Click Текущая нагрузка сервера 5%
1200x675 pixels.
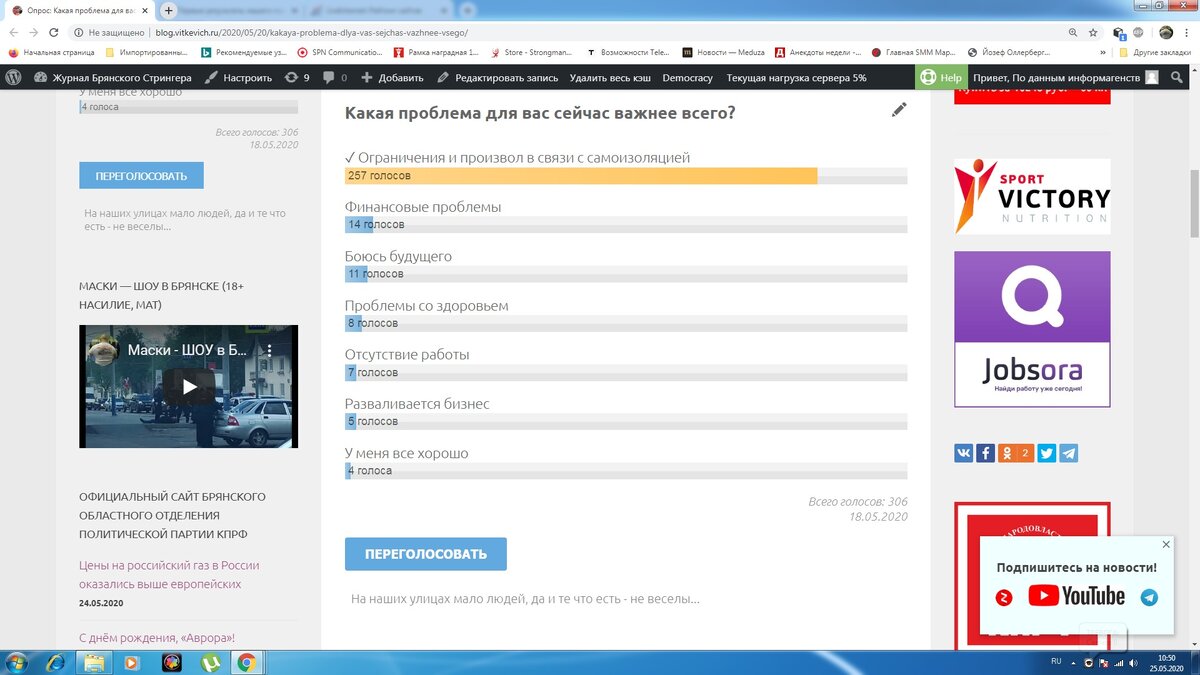coord(796,77)
